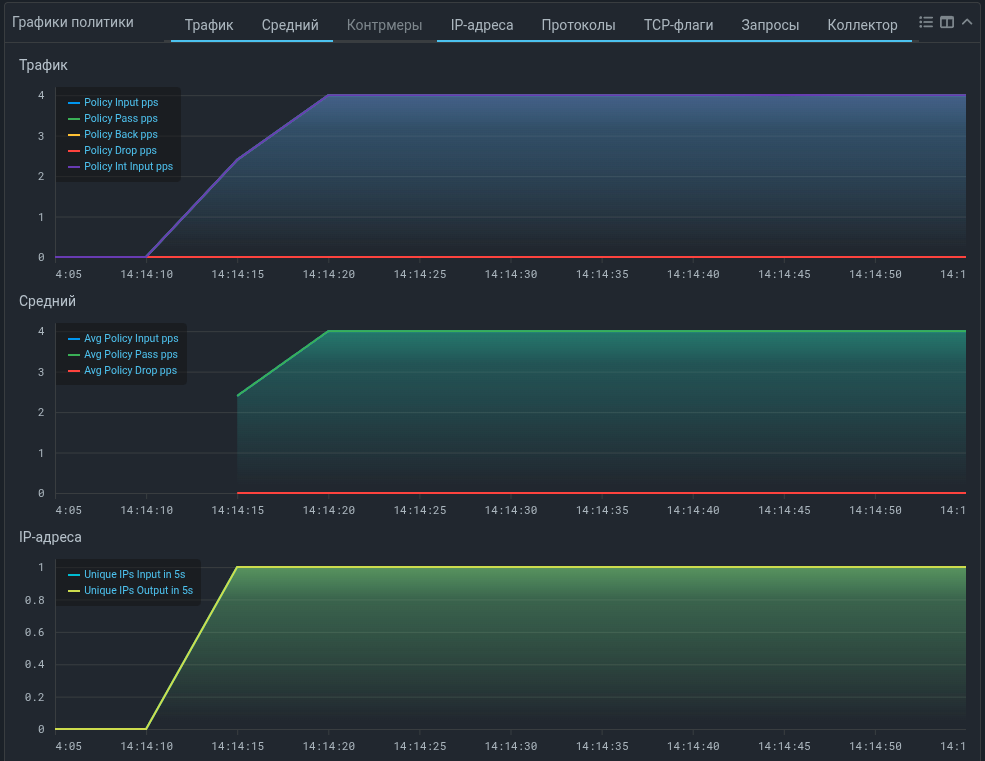The height and width of the screenshot is (761, 985).
Task: Click the column layout icon in header
Action: 946,22
